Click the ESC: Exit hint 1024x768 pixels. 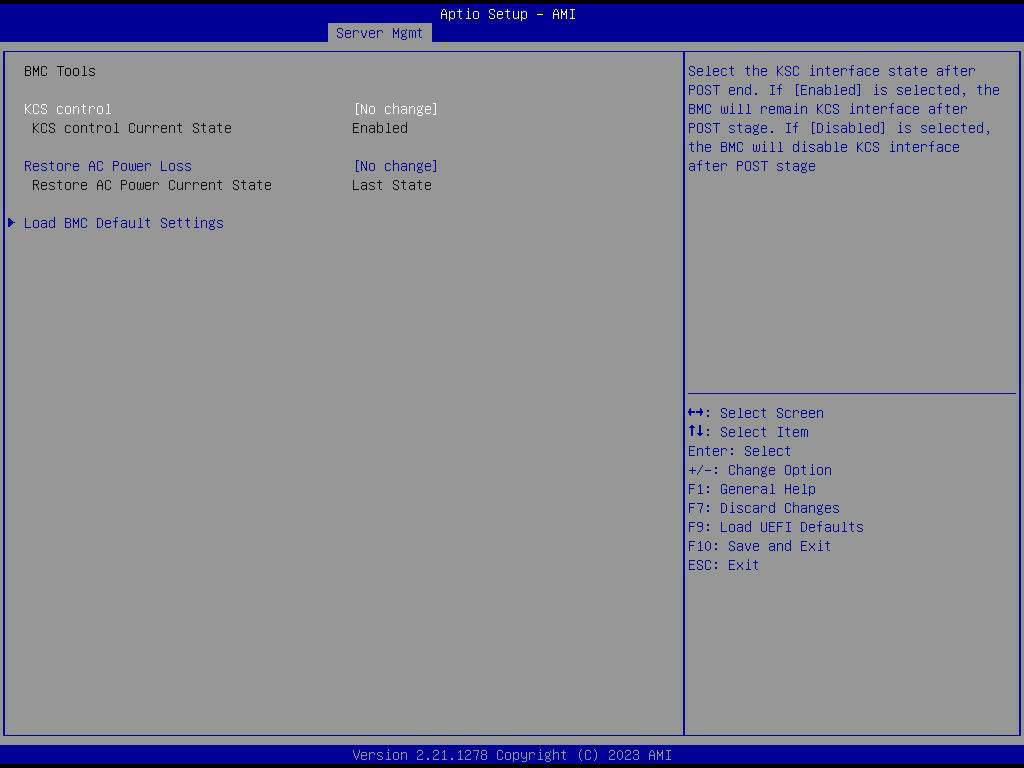pos(723,565)
